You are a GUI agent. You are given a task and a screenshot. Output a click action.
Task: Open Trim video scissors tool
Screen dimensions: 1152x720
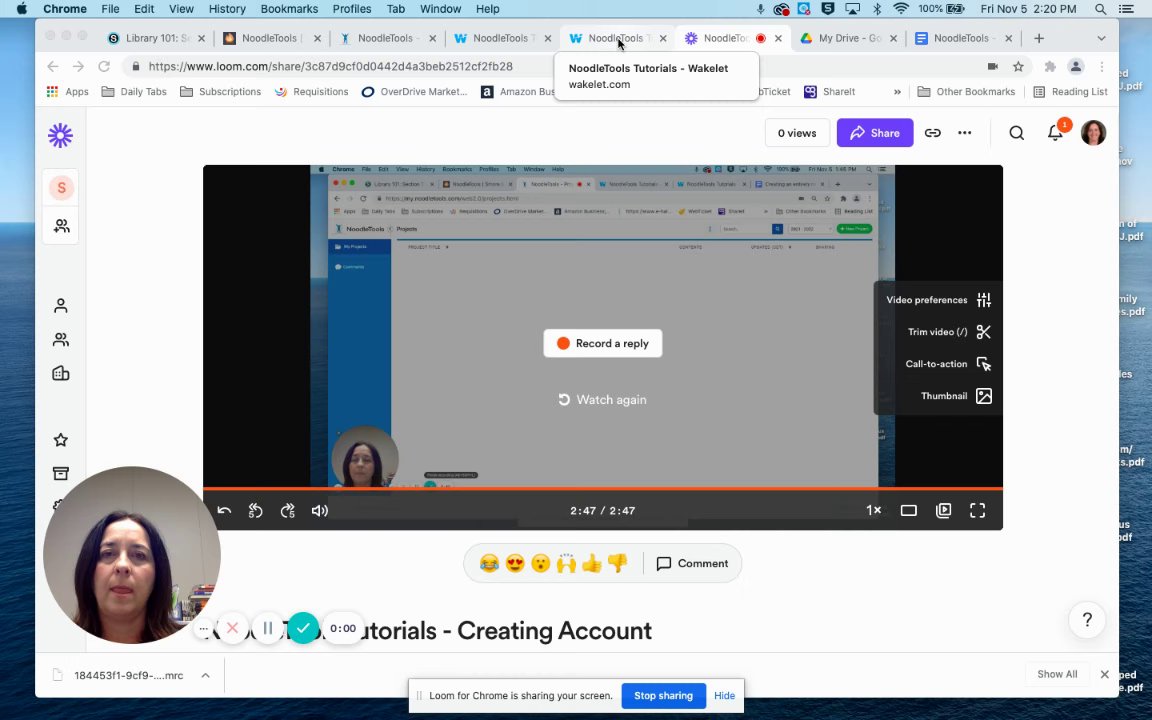click(x=949, y=332)
